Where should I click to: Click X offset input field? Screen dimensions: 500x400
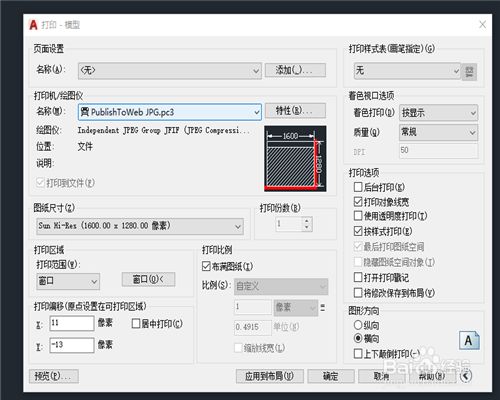coord(72,323)
